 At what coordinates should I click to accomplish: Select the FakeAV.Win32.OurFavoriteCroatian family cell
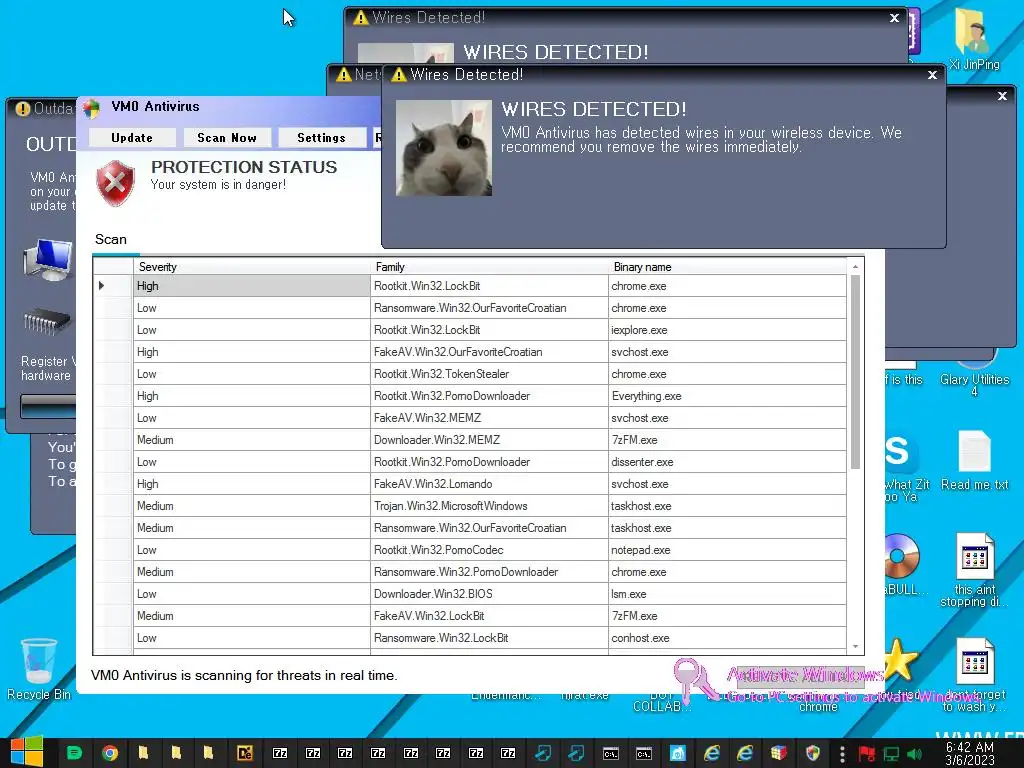coord(489,352)
